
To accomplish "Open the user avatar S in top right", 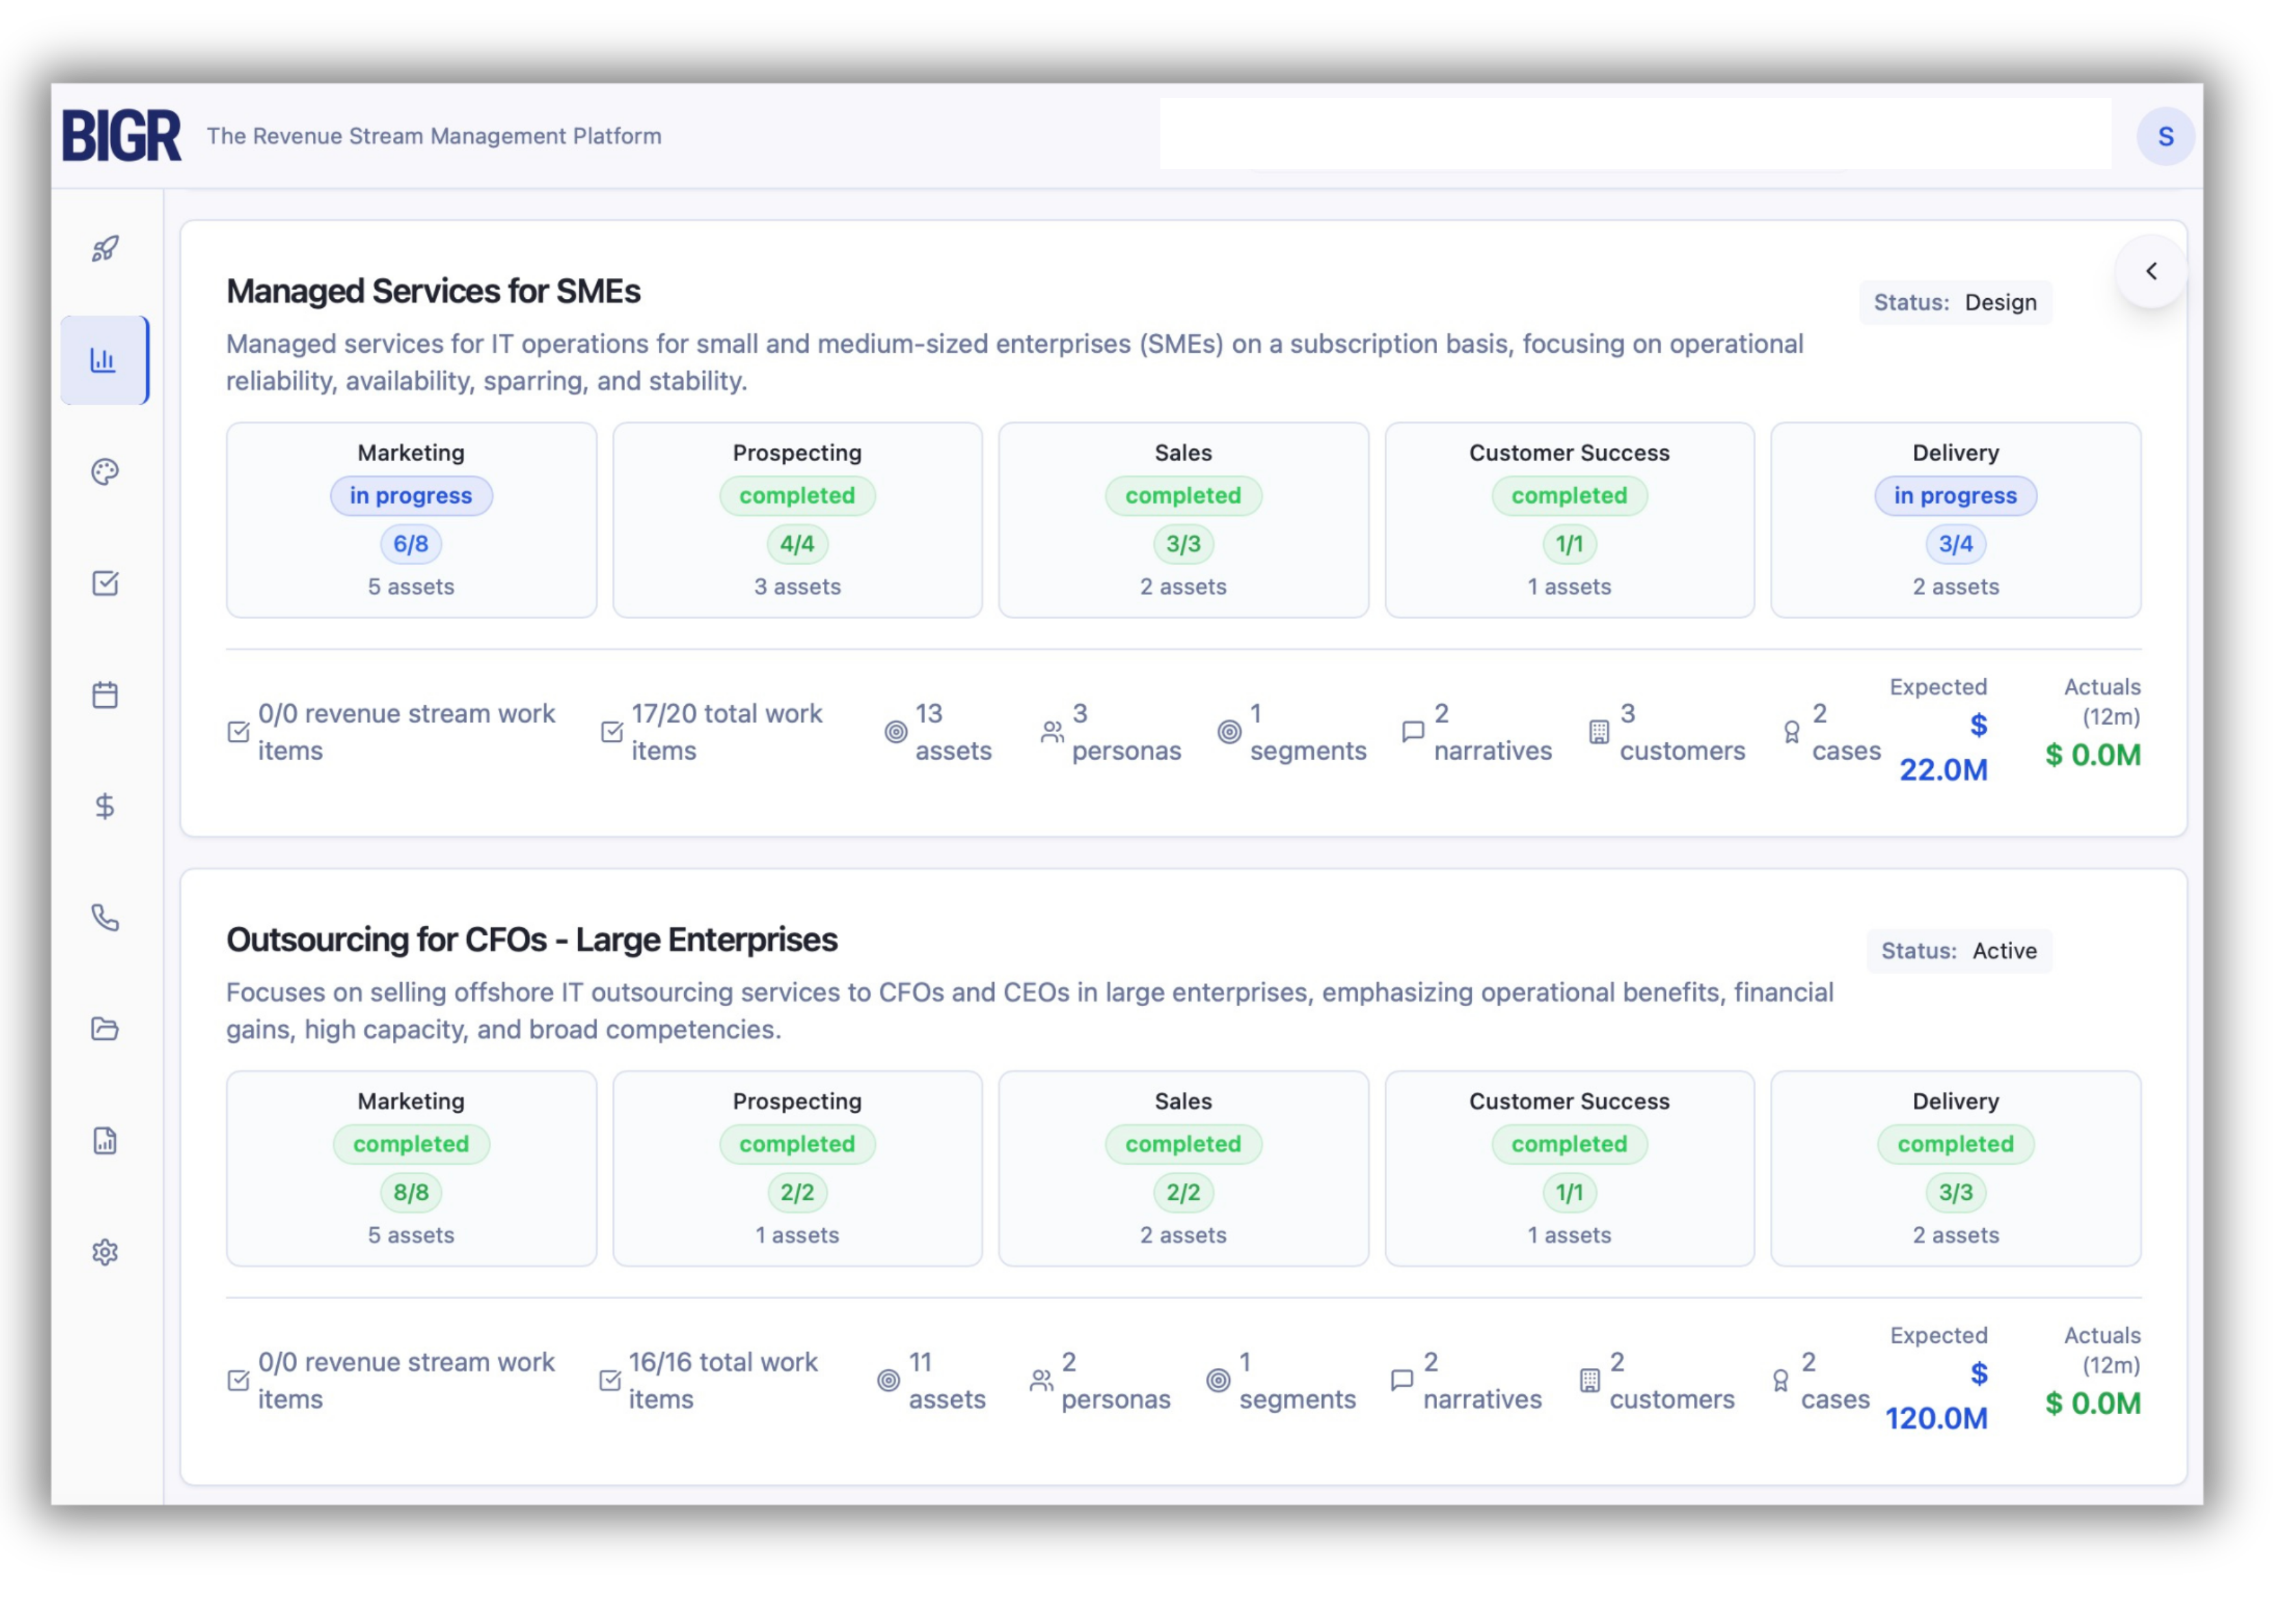I will tap(2166, 136).
